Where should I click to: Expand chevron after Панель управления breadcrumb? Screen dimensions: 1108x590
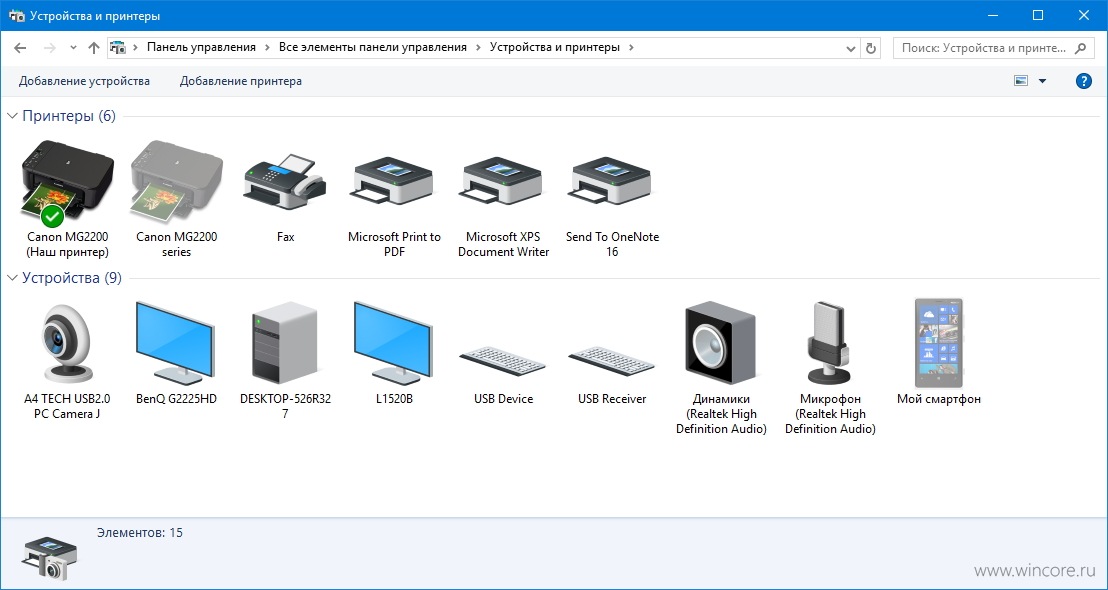[267, 47]
